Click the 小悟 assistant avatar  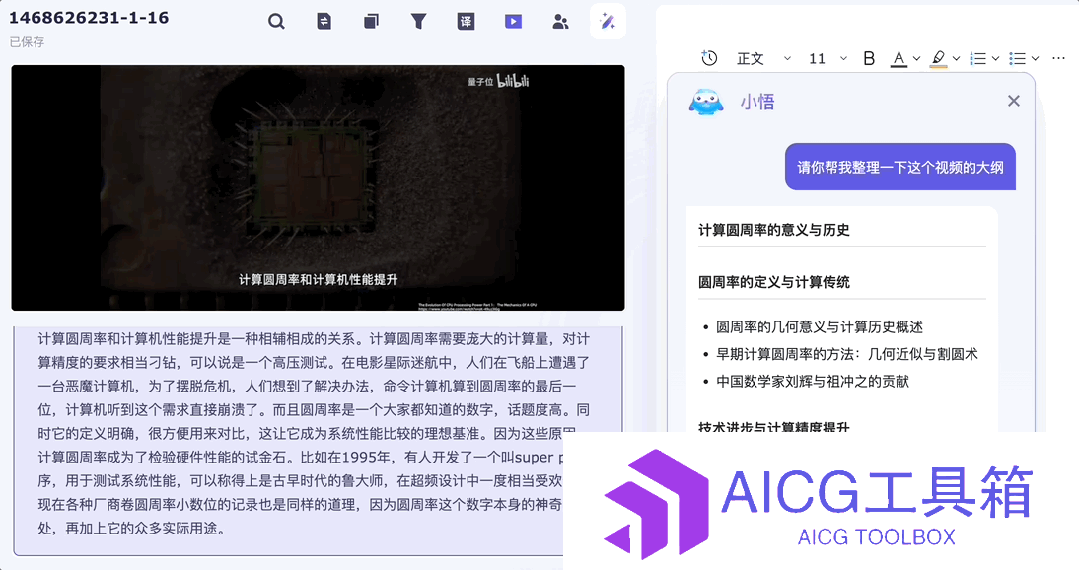tap(706, 103)
